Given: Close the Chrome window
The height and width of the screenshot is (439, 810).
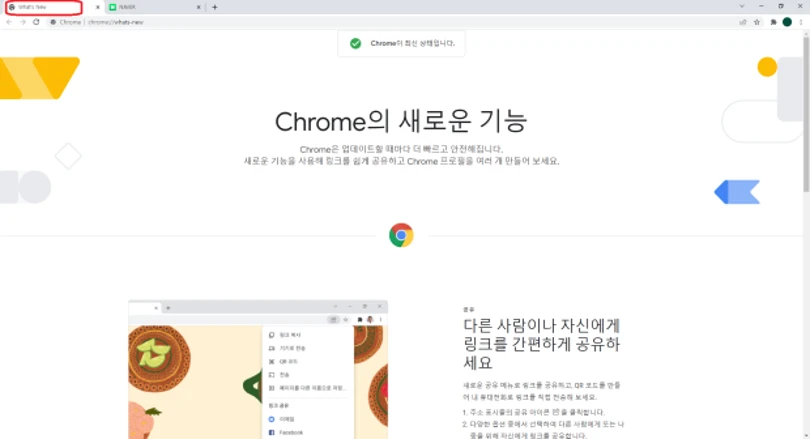Looking at the screenshot, I should (800, 6).
